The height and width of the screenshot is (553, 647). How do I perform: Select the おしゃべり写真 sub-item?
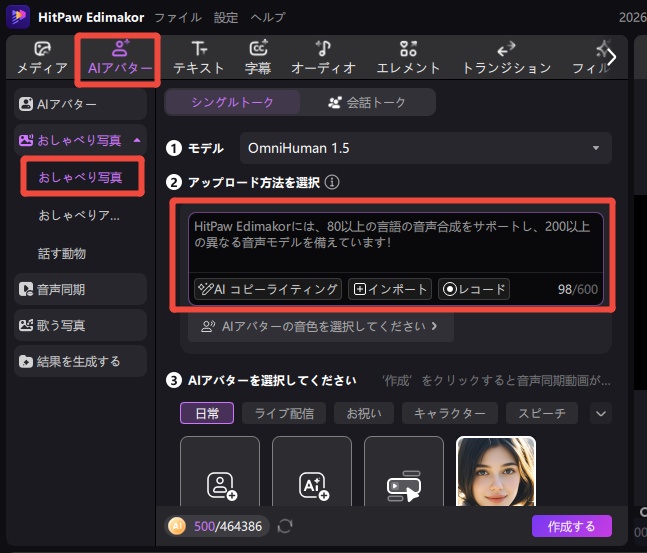pyautogui.click(x=80, y=177)
